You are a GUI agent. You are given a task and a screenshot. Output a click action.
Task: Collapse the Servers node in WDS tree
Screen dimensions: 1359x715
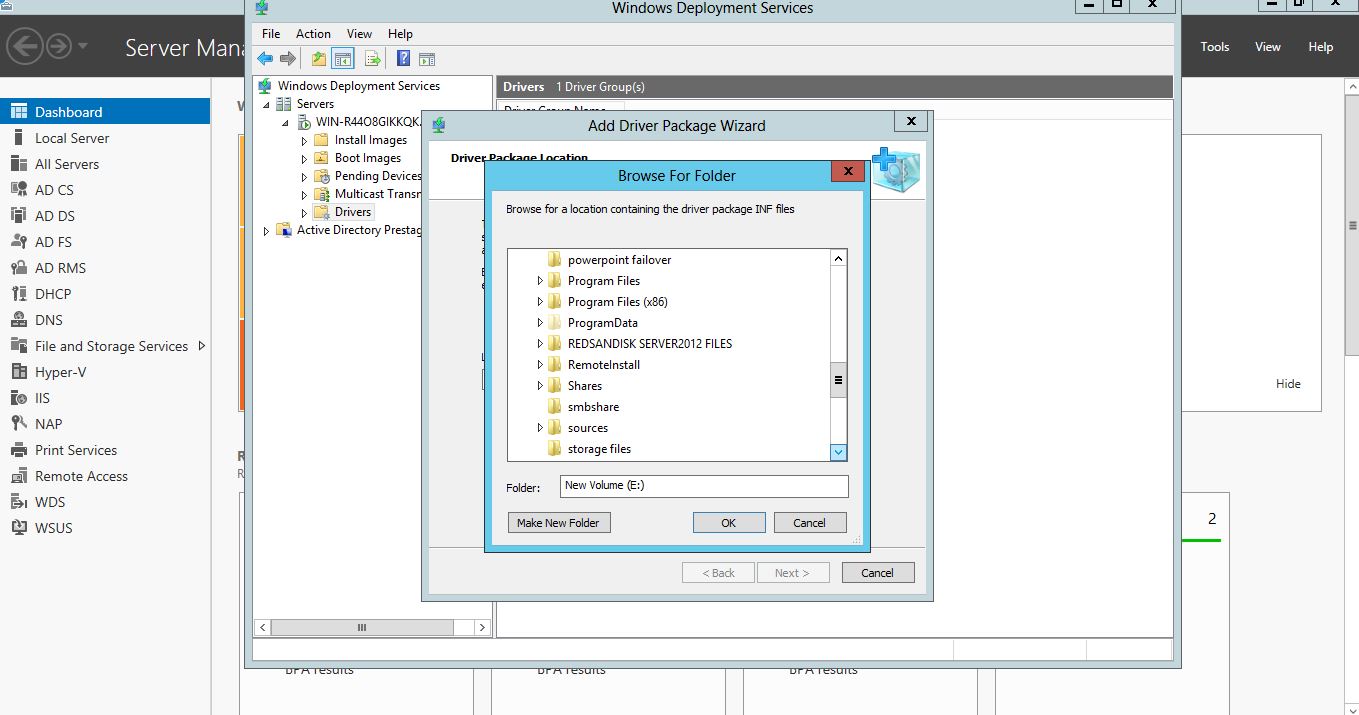coord(267,105)
